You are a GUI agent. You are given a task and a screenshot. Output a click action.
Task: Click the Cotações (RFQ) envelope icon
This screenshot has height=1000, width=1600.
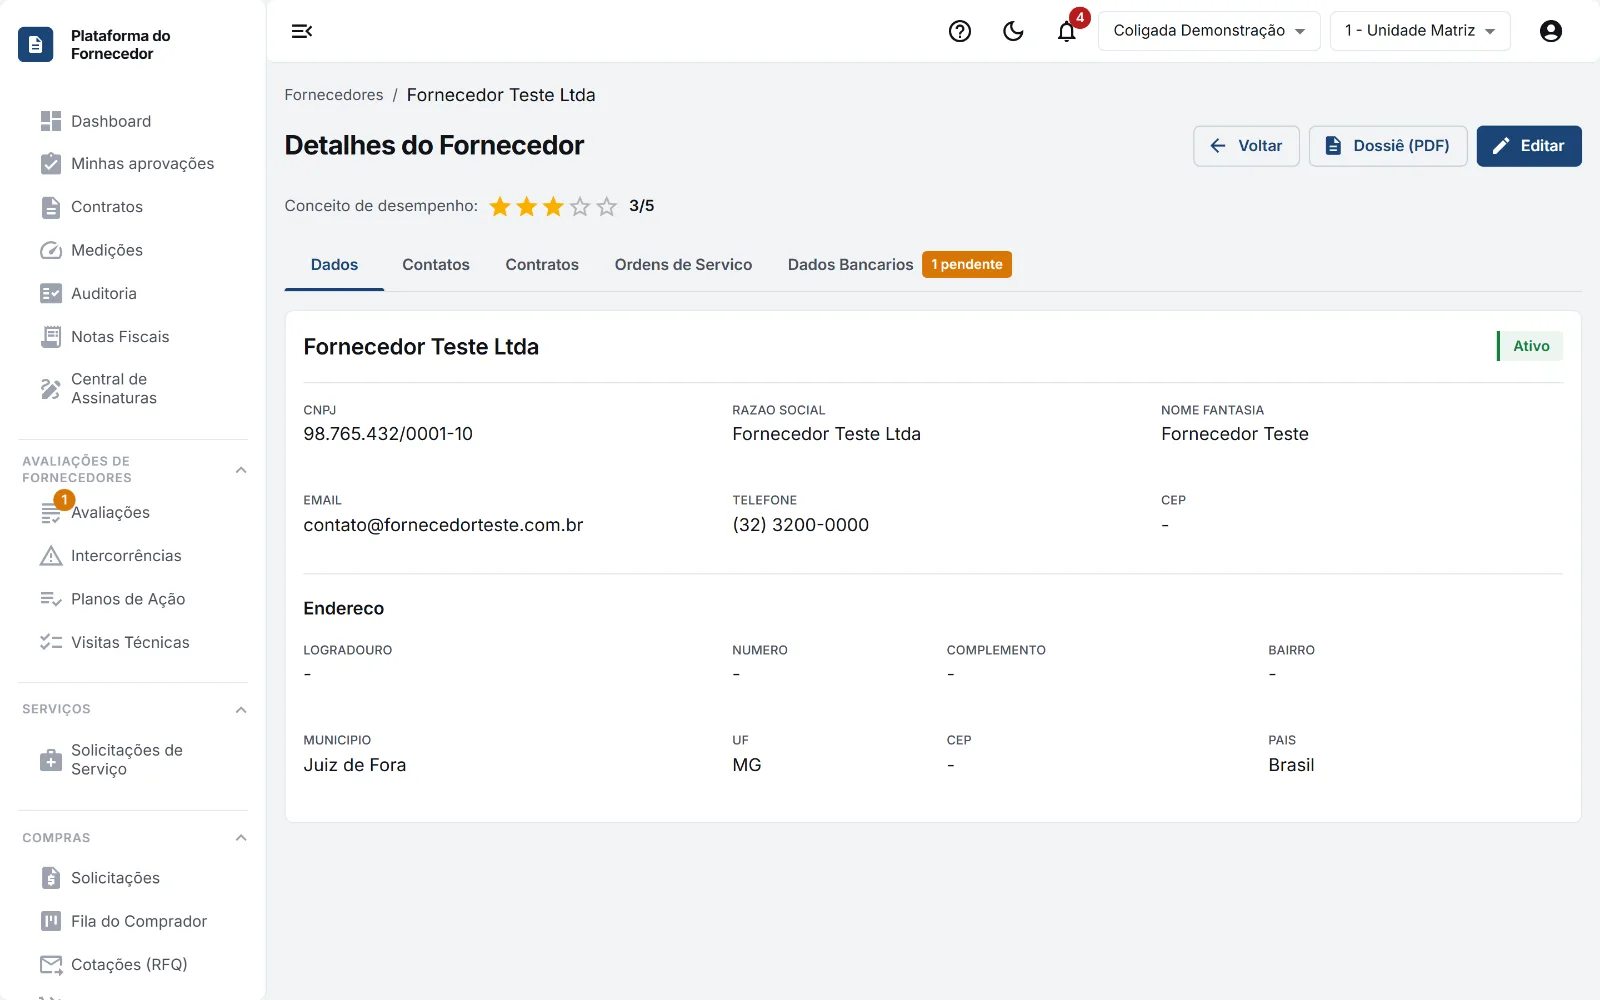[51, 965]
